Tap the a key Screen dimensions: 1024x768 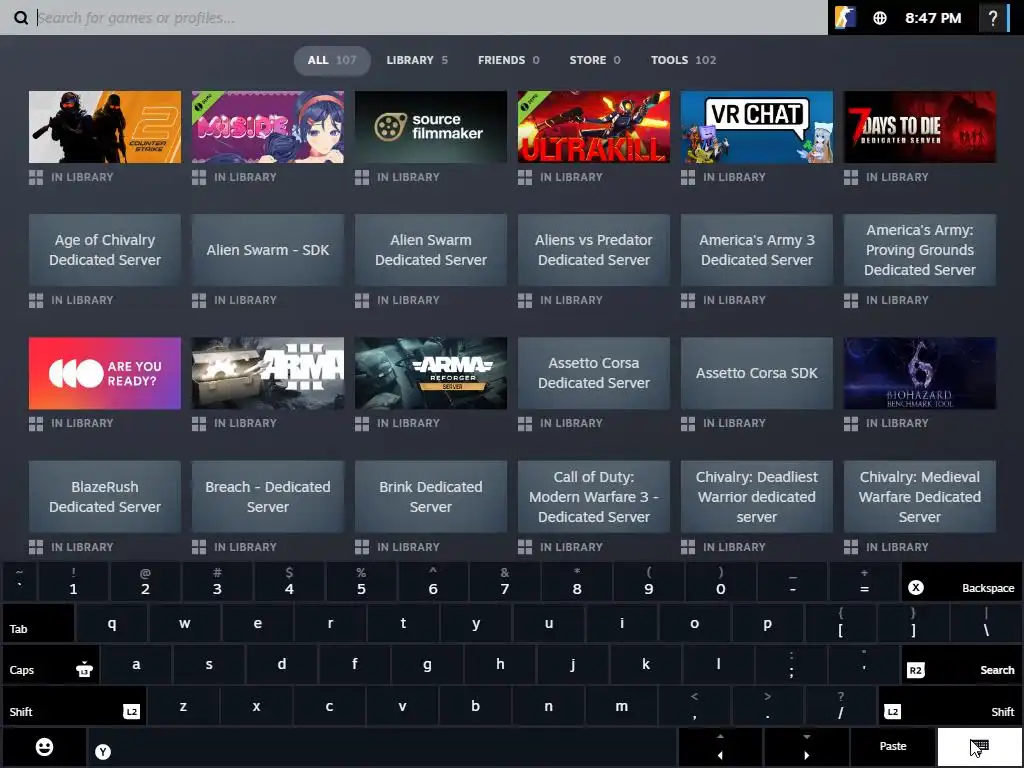click(x=136, y=664)
